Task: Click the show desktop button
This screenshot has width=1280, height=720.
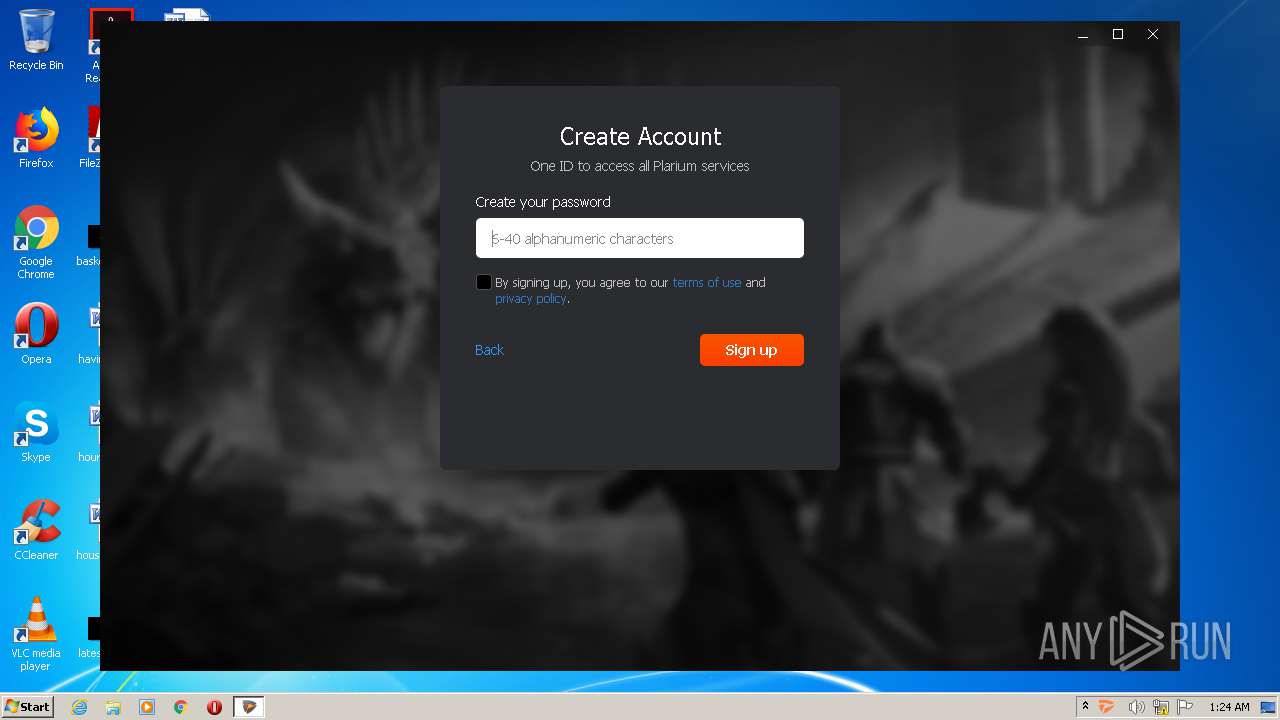Action: [1269, 707]
